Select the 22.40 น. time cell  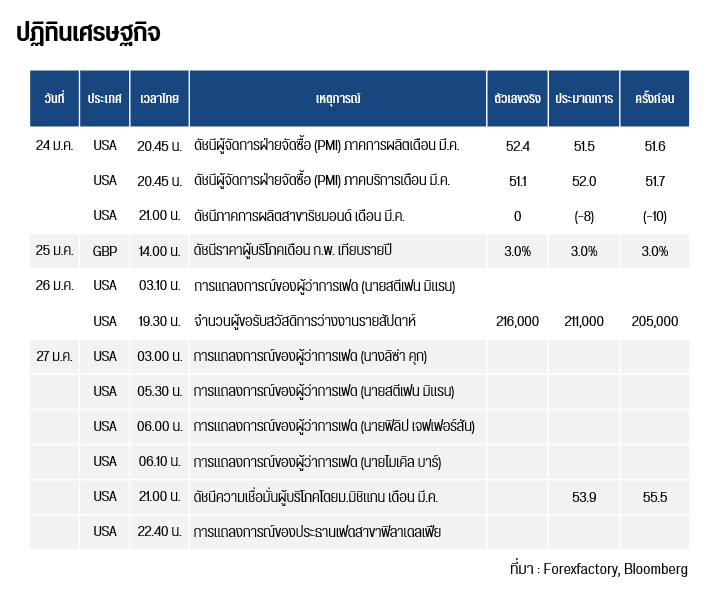[159, 531]
